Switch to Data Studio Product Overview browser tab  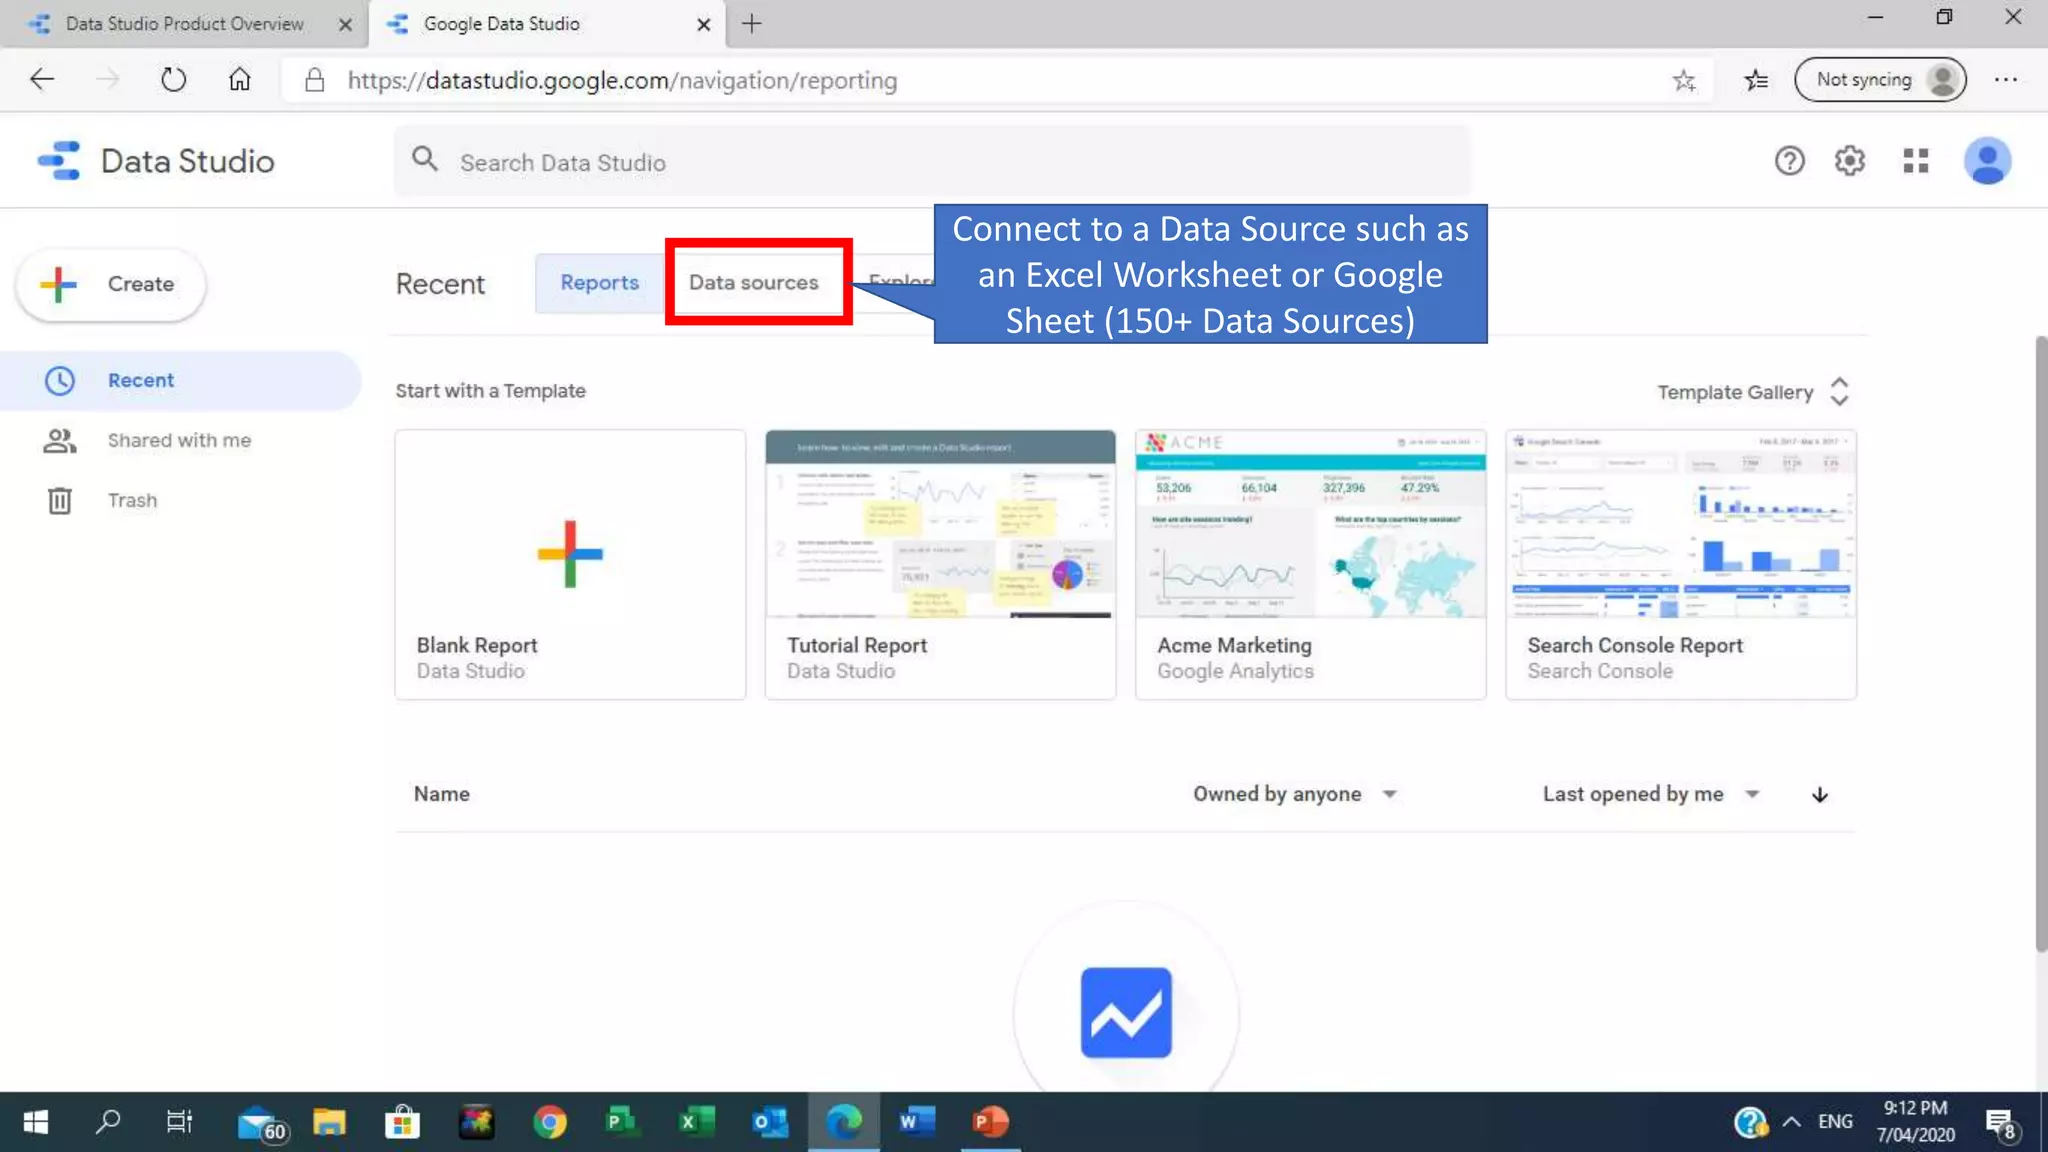tap(184, 24)
